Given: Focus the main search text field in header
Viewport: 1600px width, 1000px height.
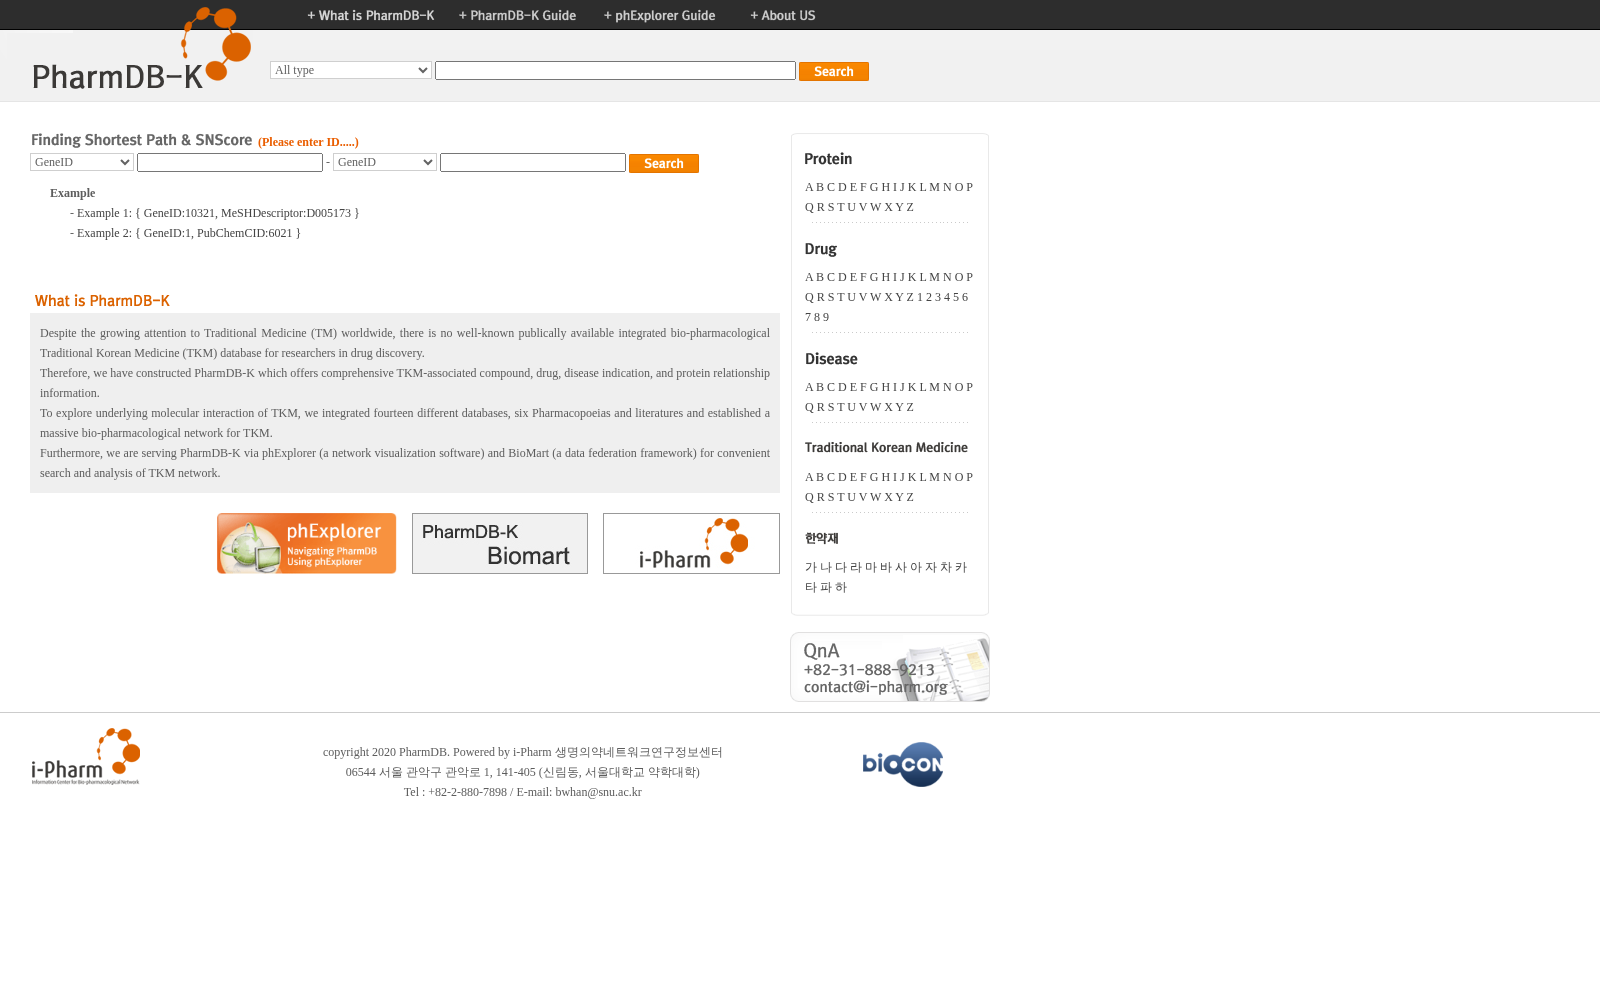Looking at the screenshot, I should (x=615, y=70).
